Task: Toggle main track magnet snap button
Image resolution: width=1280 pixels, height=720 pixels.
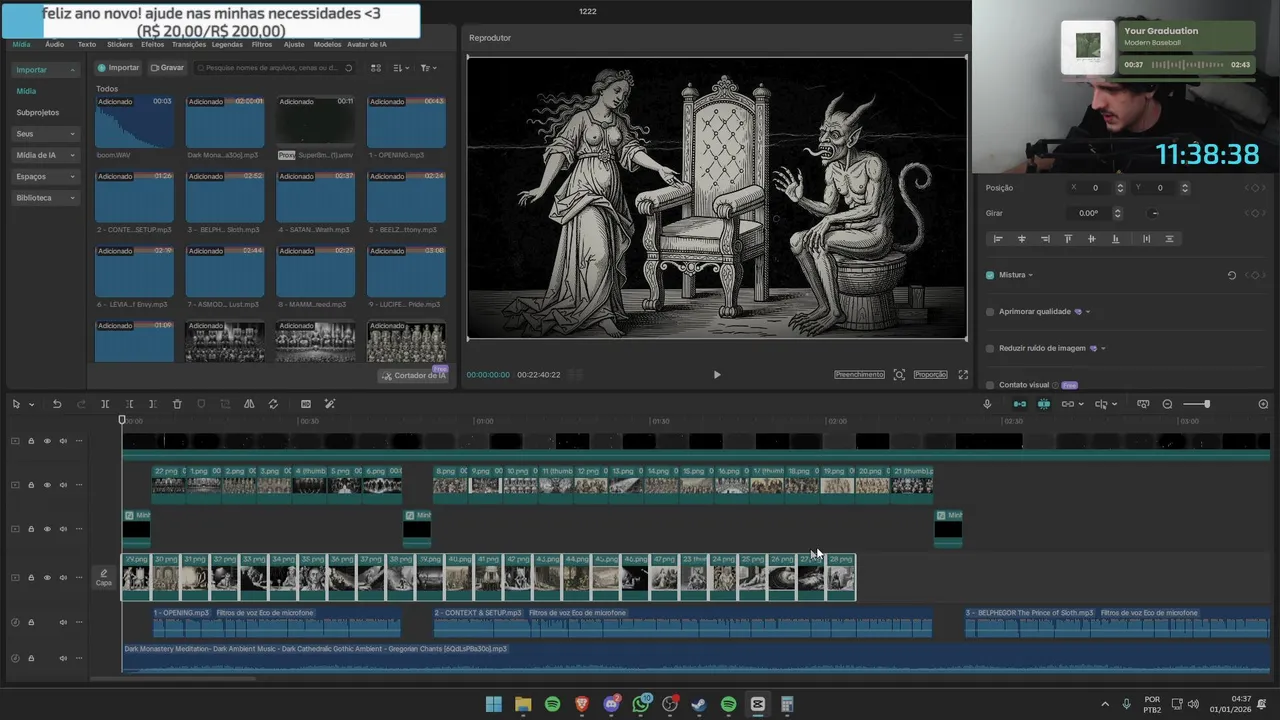Action: [x=1020, y=404]
